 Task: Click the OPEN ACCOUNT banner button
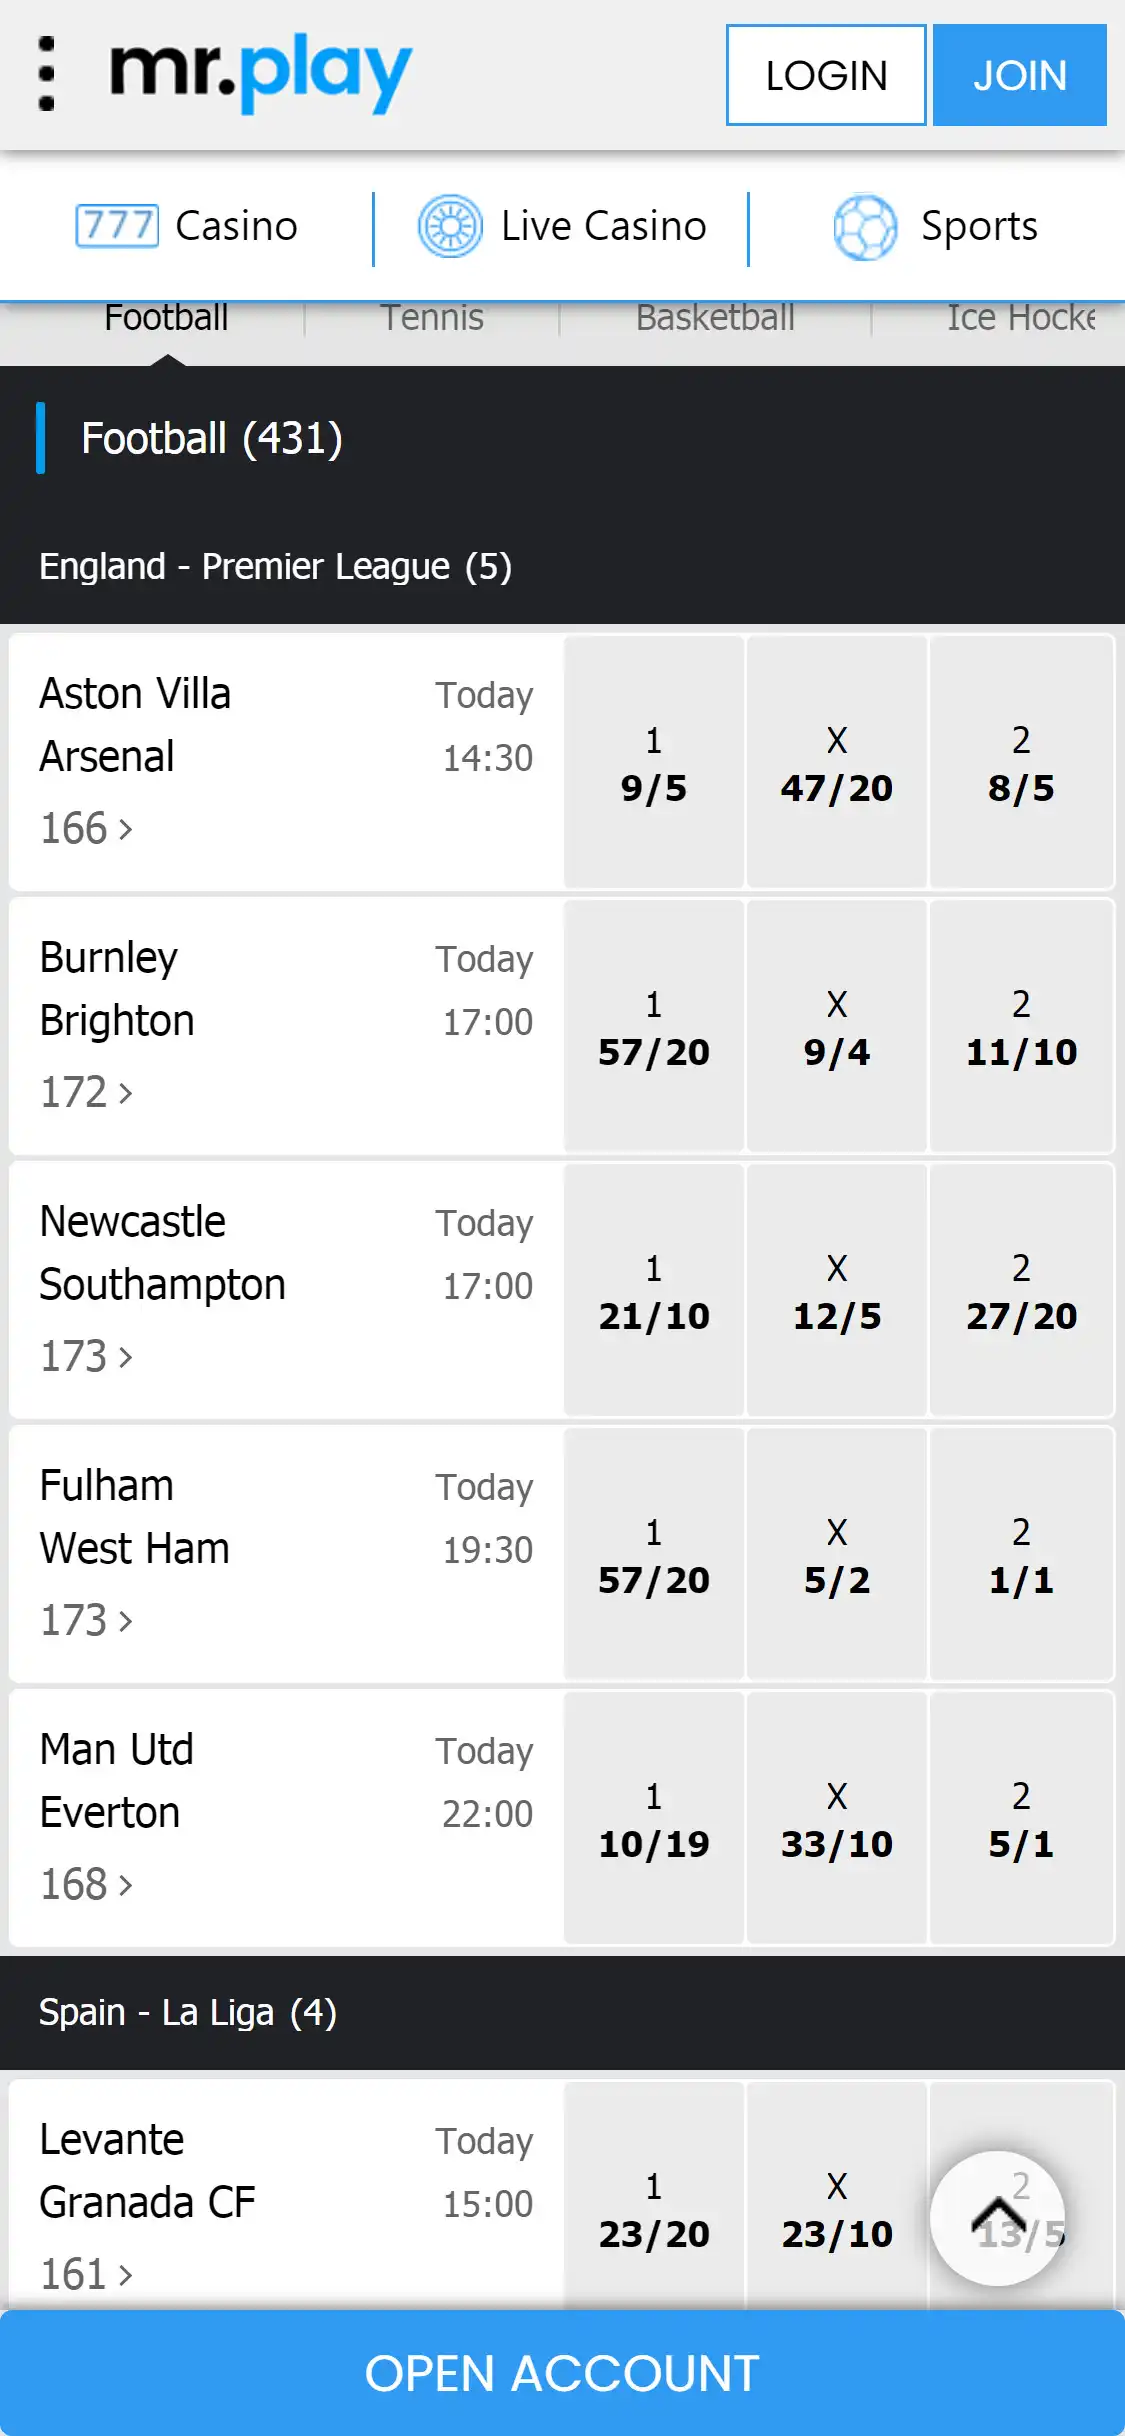pos(562,2373)
